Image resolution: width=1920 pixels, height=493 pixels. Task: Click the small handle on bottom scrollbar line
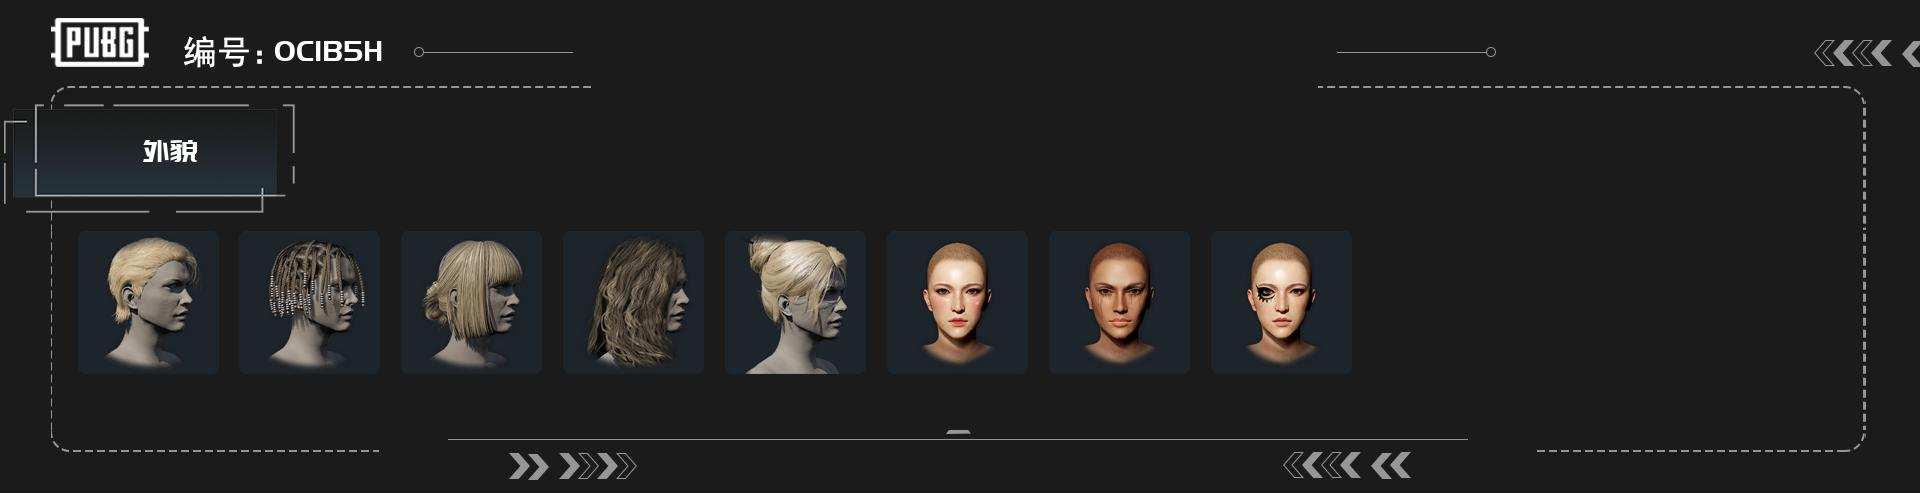pos(958,432)
